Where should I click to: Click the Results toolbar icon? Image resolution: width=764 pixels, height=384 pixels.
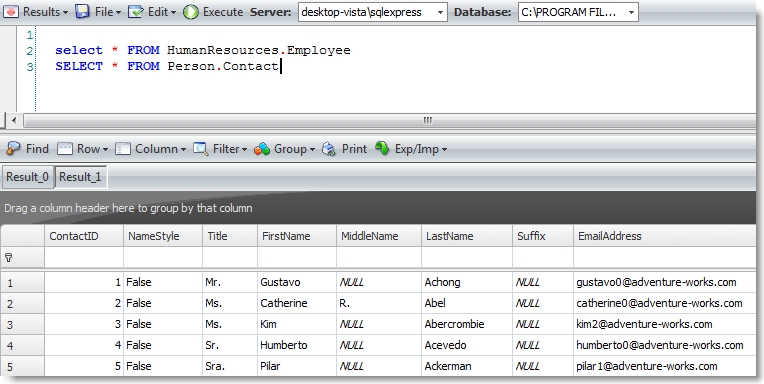click(11, 12)
